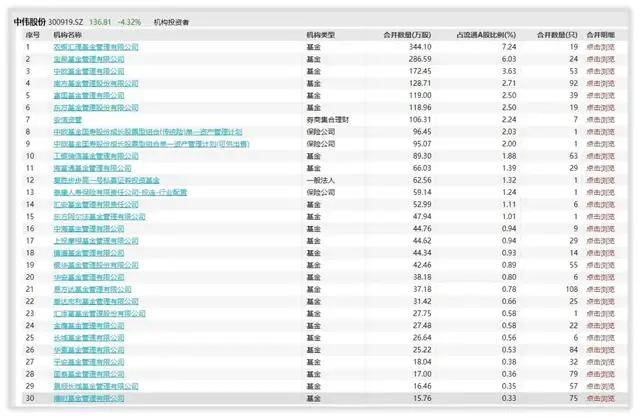This screenshot has width=640, height=418.
Task: Click 点击浏览 in the 344.10 row
Action: pyautogui.click(x=600, y=47)
